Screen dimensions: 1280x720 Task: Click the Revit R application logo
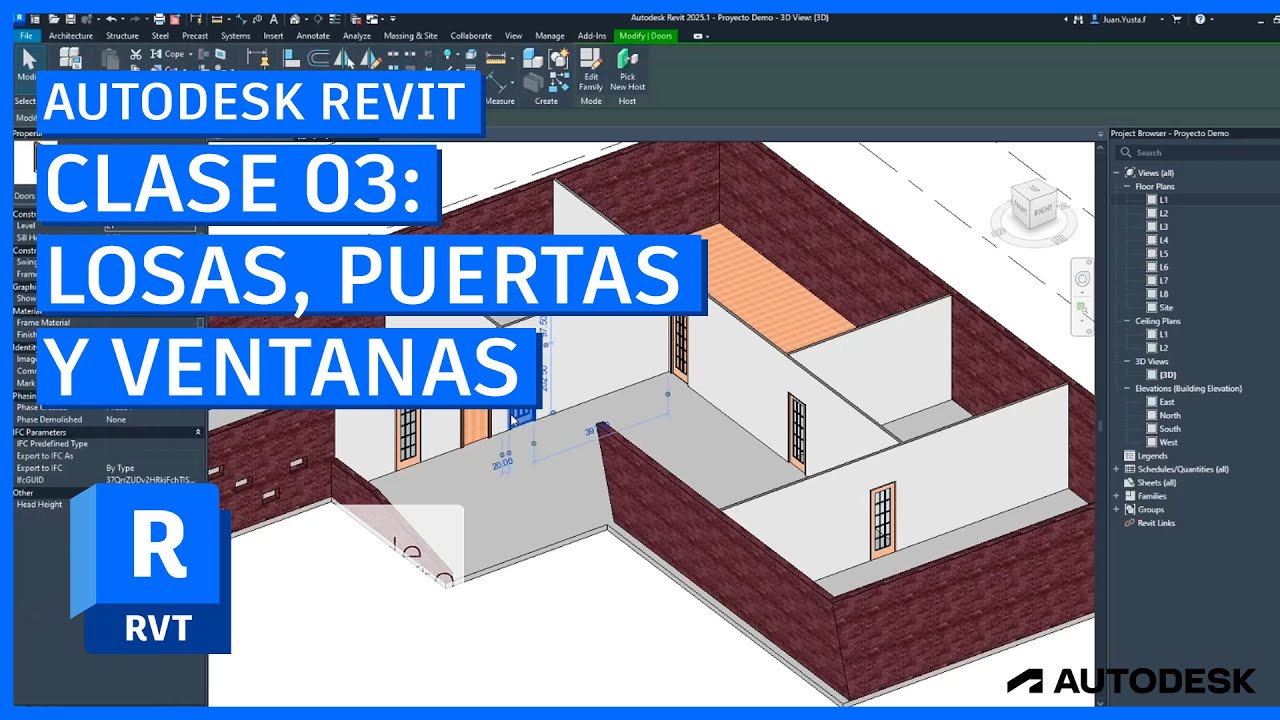[x=20, y=18]
